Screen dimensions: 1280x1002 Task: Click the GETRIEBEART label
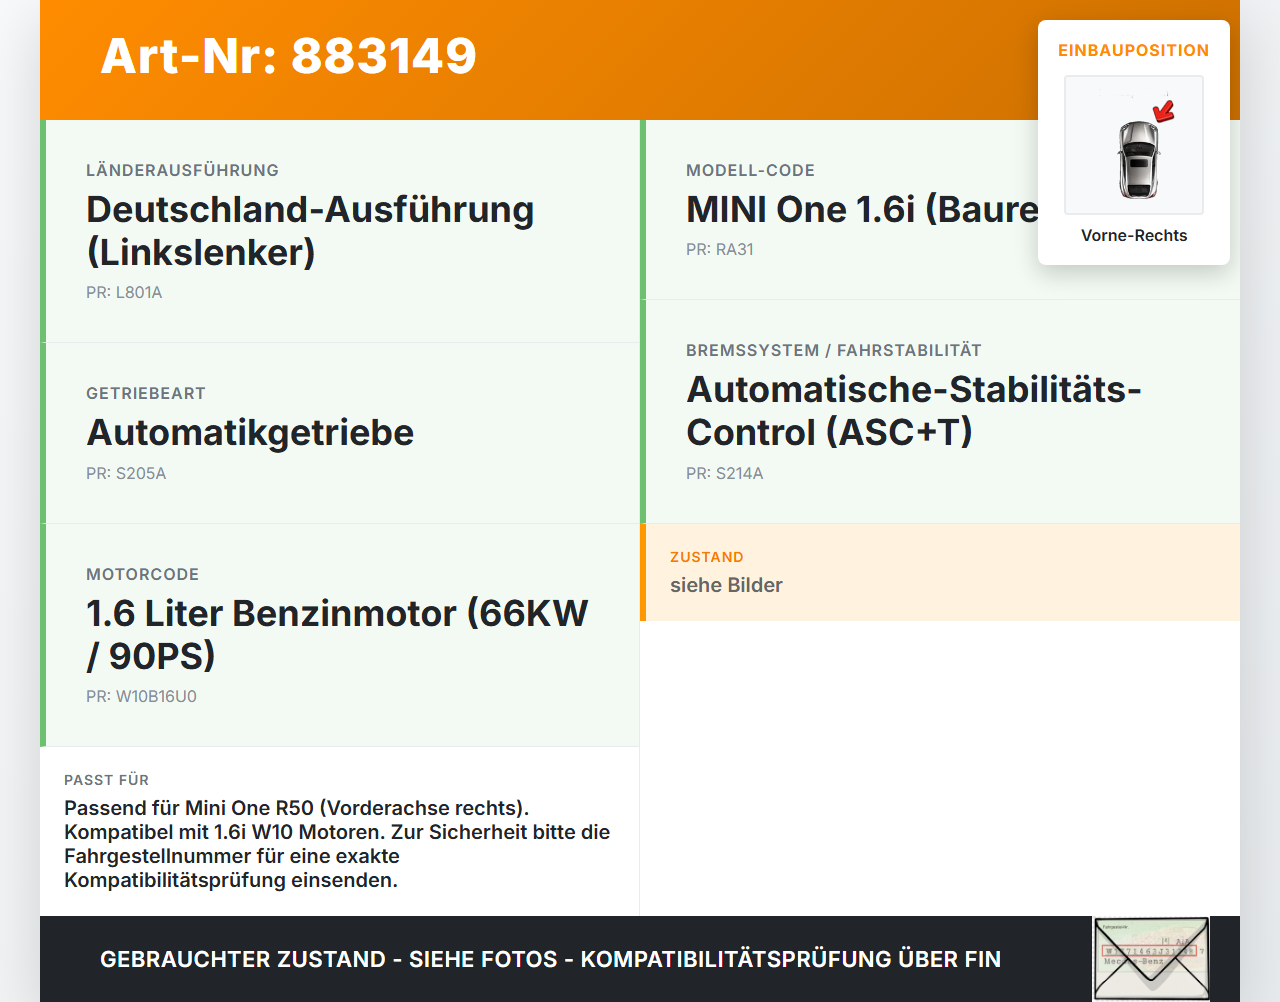(146, 393)
